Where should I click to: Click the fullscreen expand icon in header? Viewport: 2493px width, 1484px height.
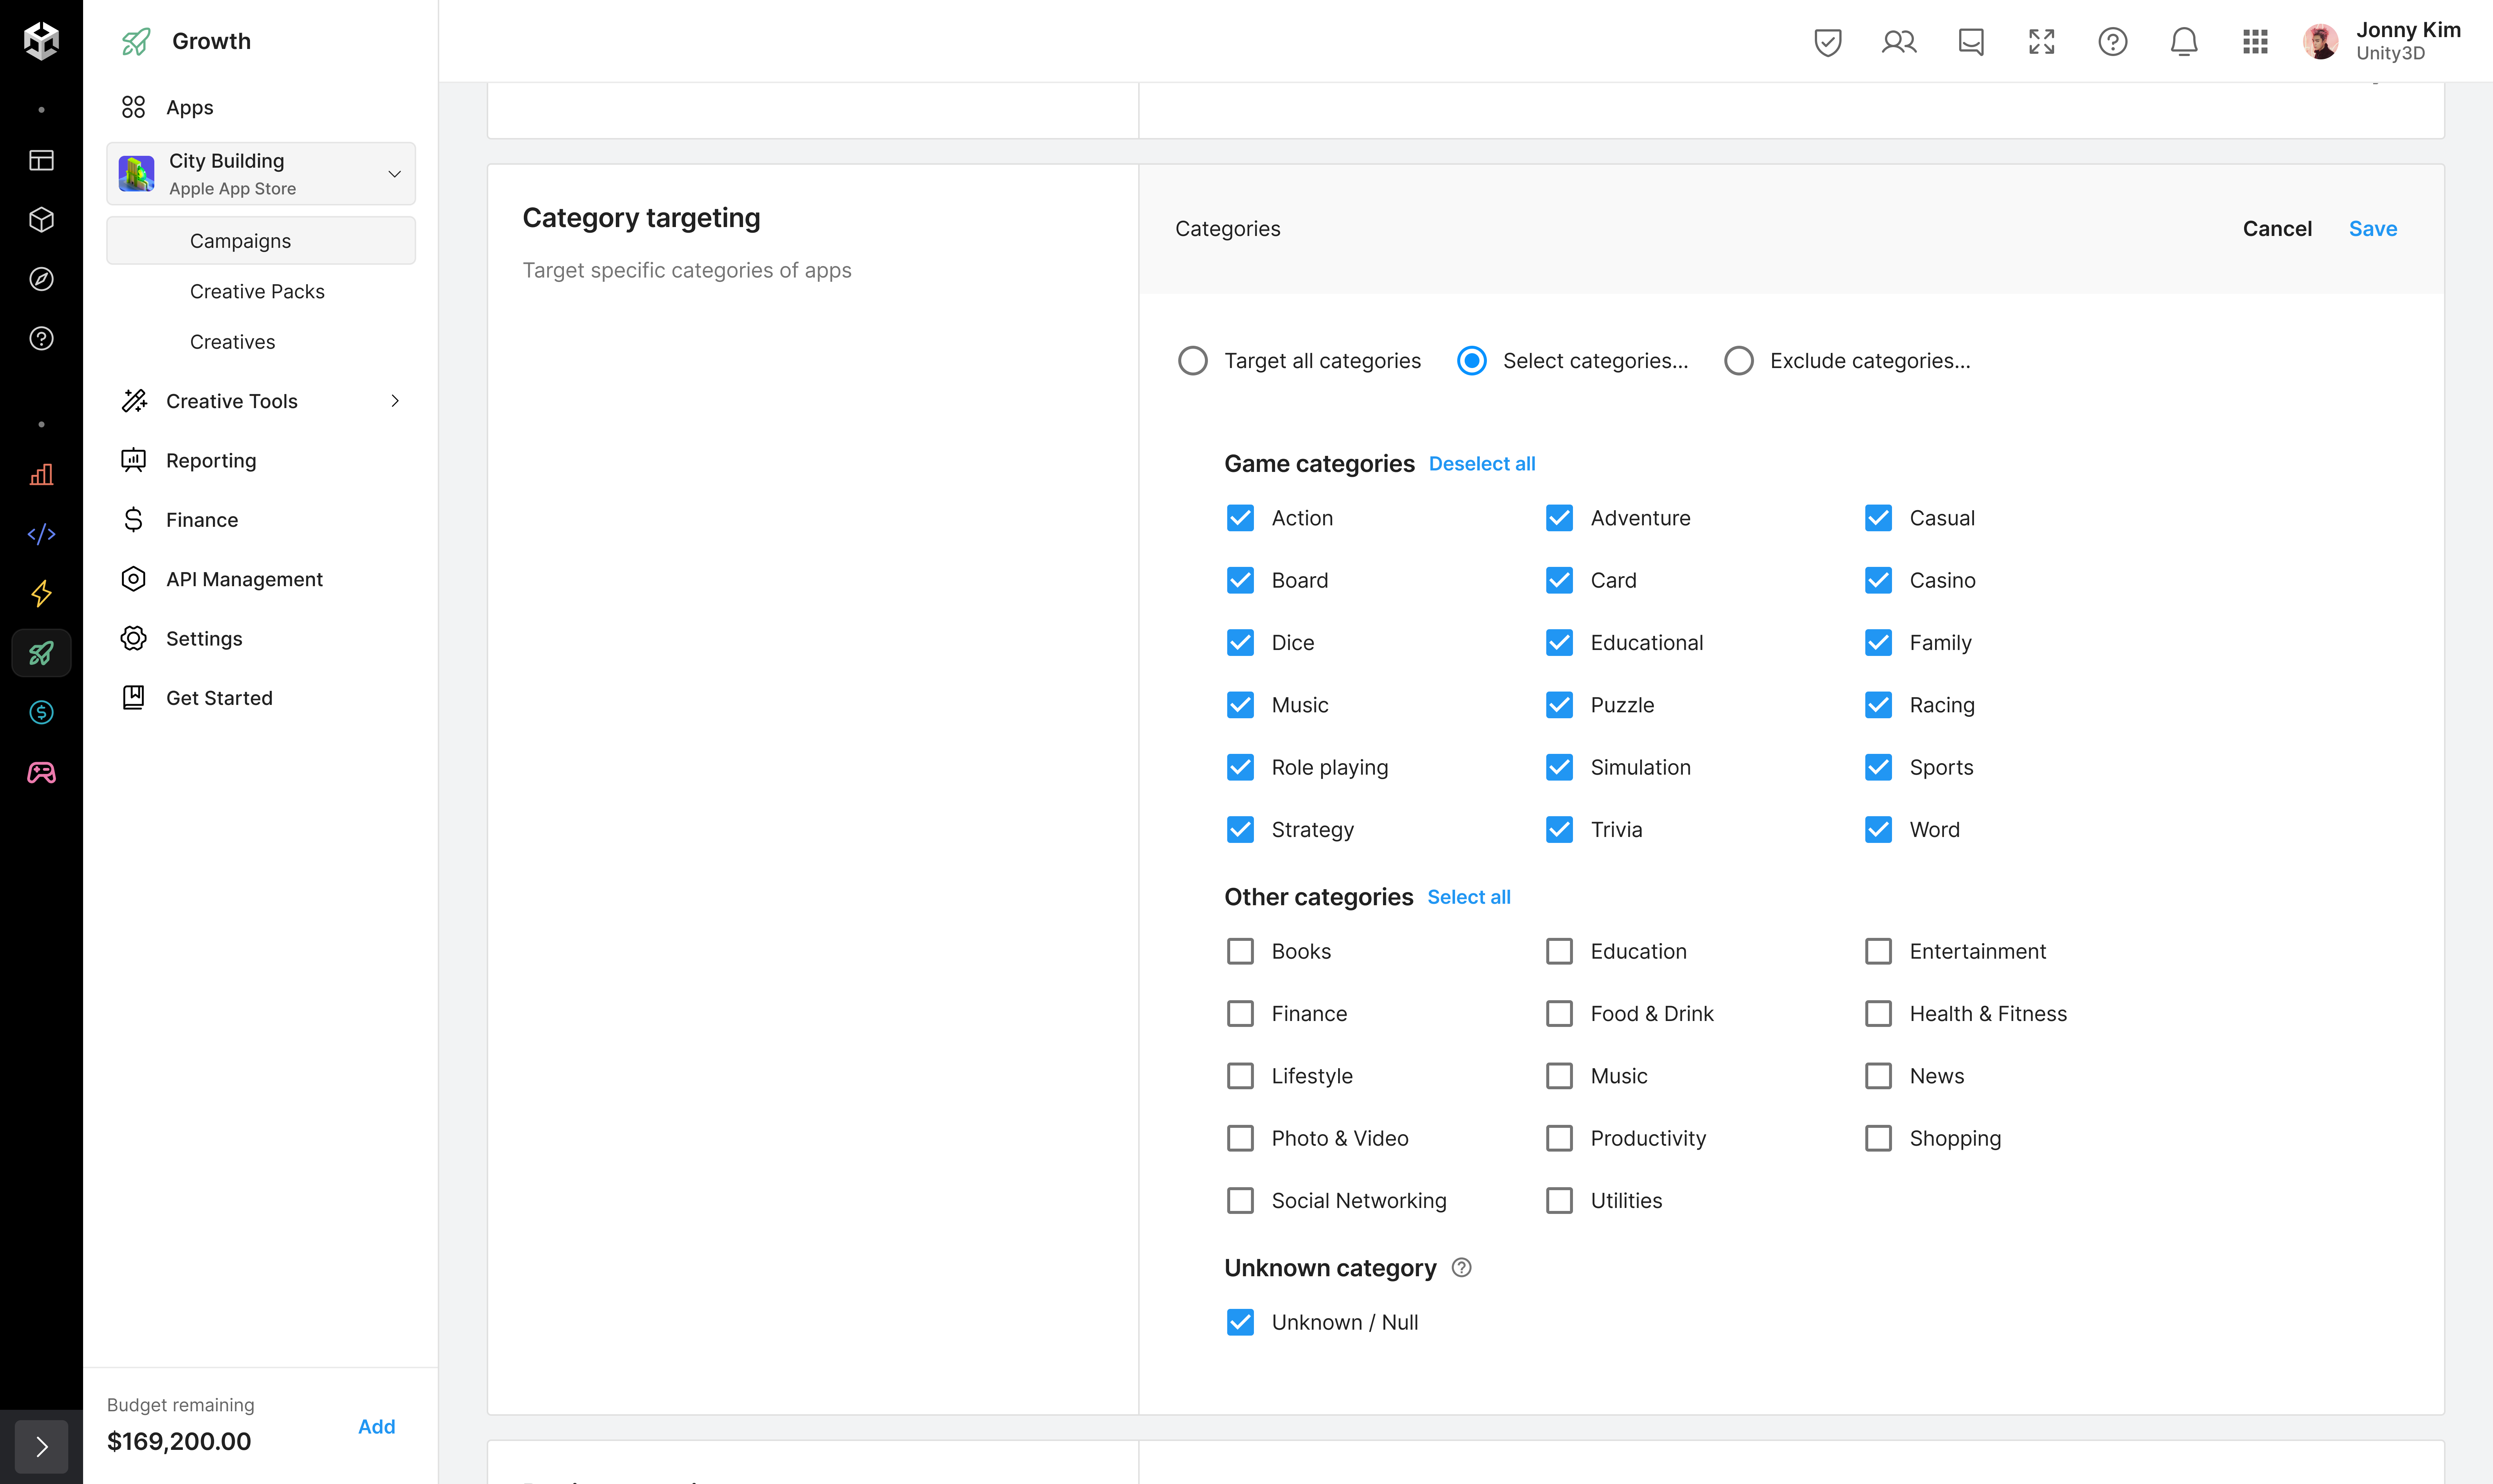coord(2041,42)
